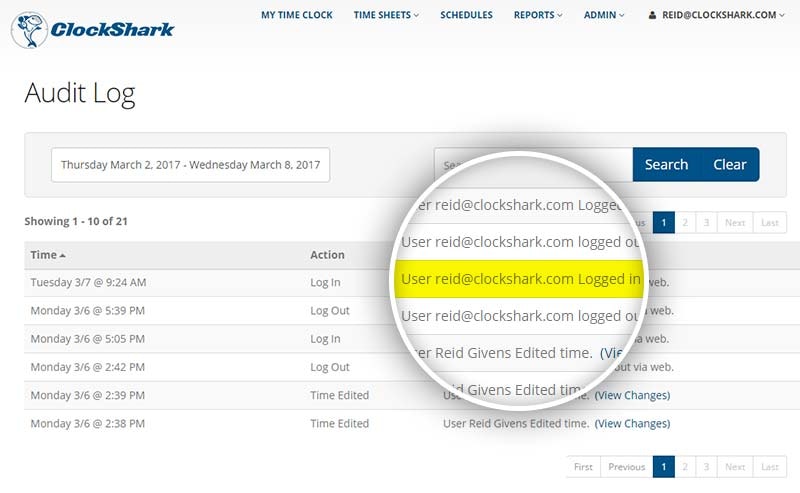Select 'Monday 3/6 @ 2:42 PM' cell
Viewport: 800px width, 493px height.
pyautogui.click(x=88, y=367)
